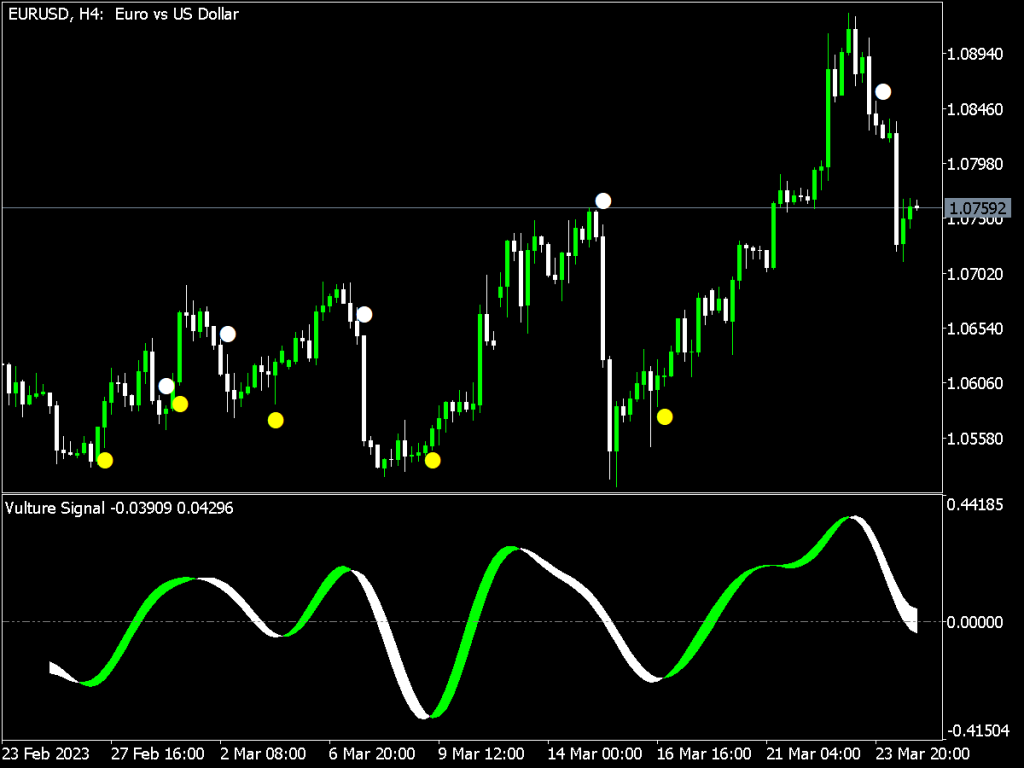This screenshot has height=768, width=1024.
Task: Click the 1.05580 price scale value
Action: click(975, 438)
